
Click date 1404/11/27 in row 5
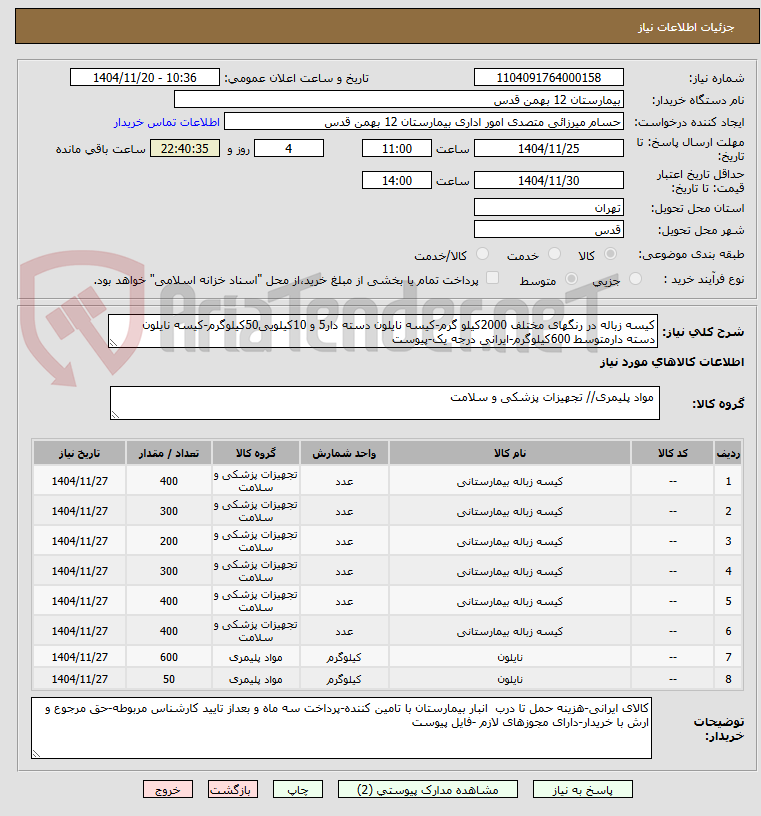tap(79, 601)
